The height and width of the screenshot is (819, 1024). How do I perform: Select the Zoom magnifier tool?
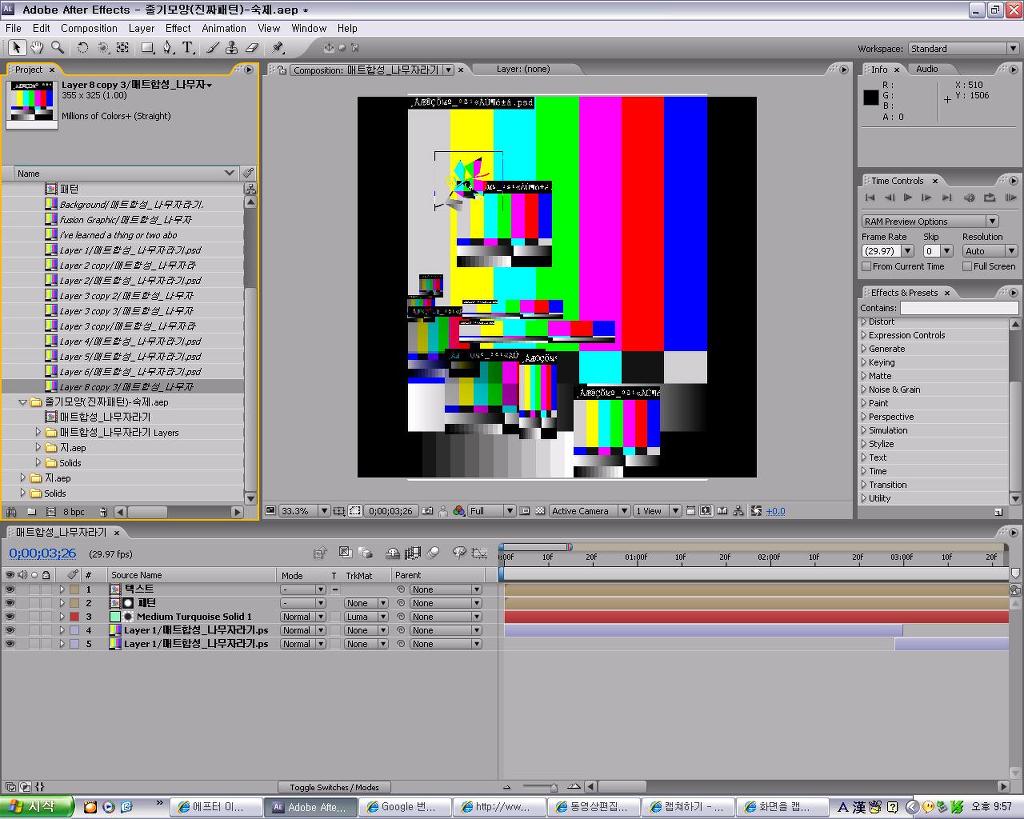point(57,47)
